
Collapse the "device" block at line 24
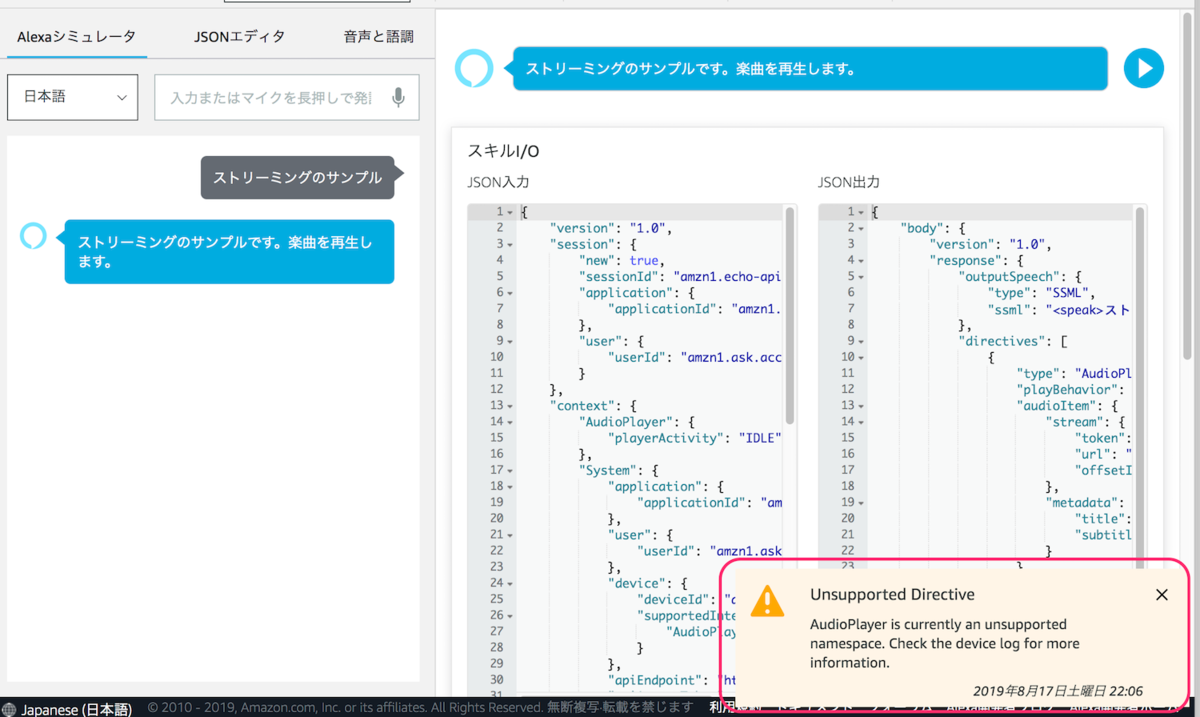tap(510, 583)
